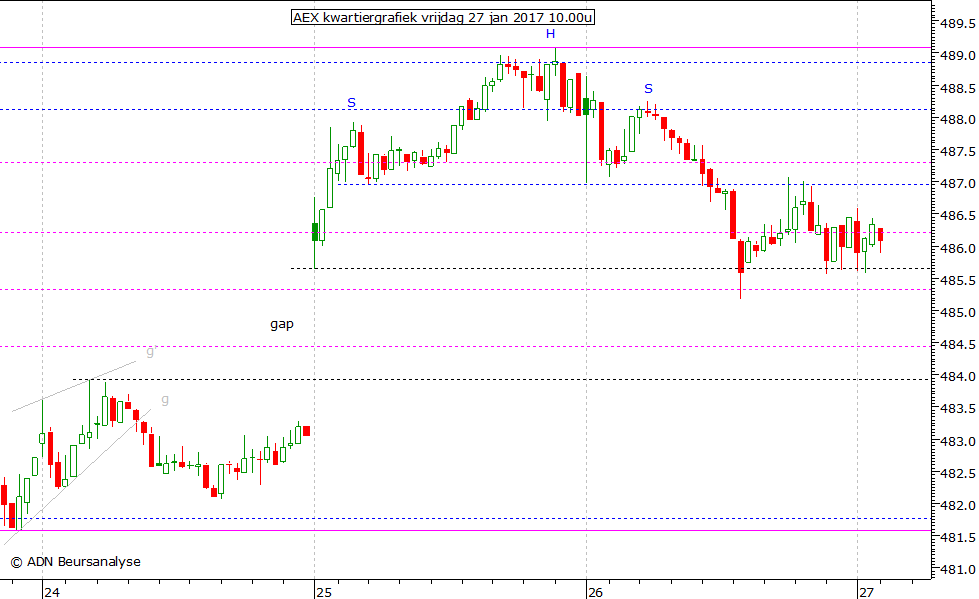Click date label 26 on time axis

pos(596,592)
